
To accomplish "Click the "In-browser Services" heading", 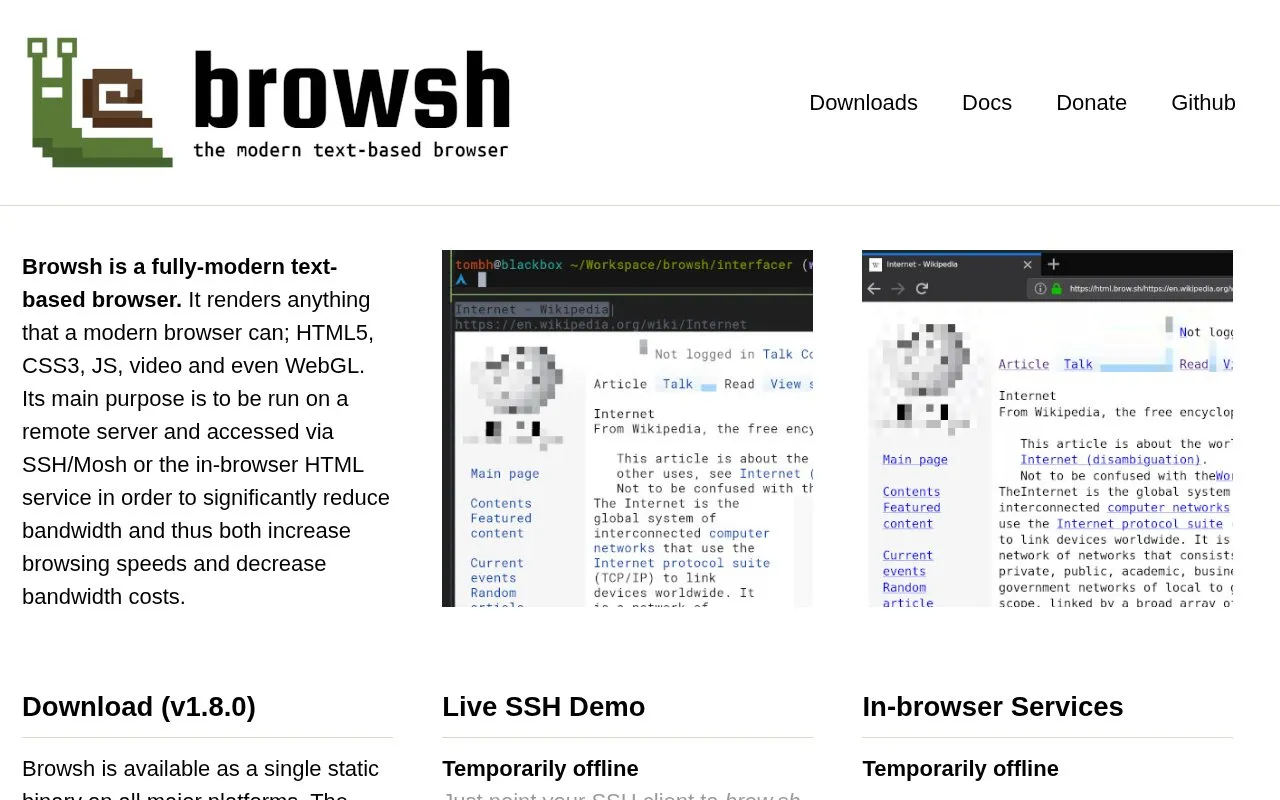I will [x=992, y=707].
